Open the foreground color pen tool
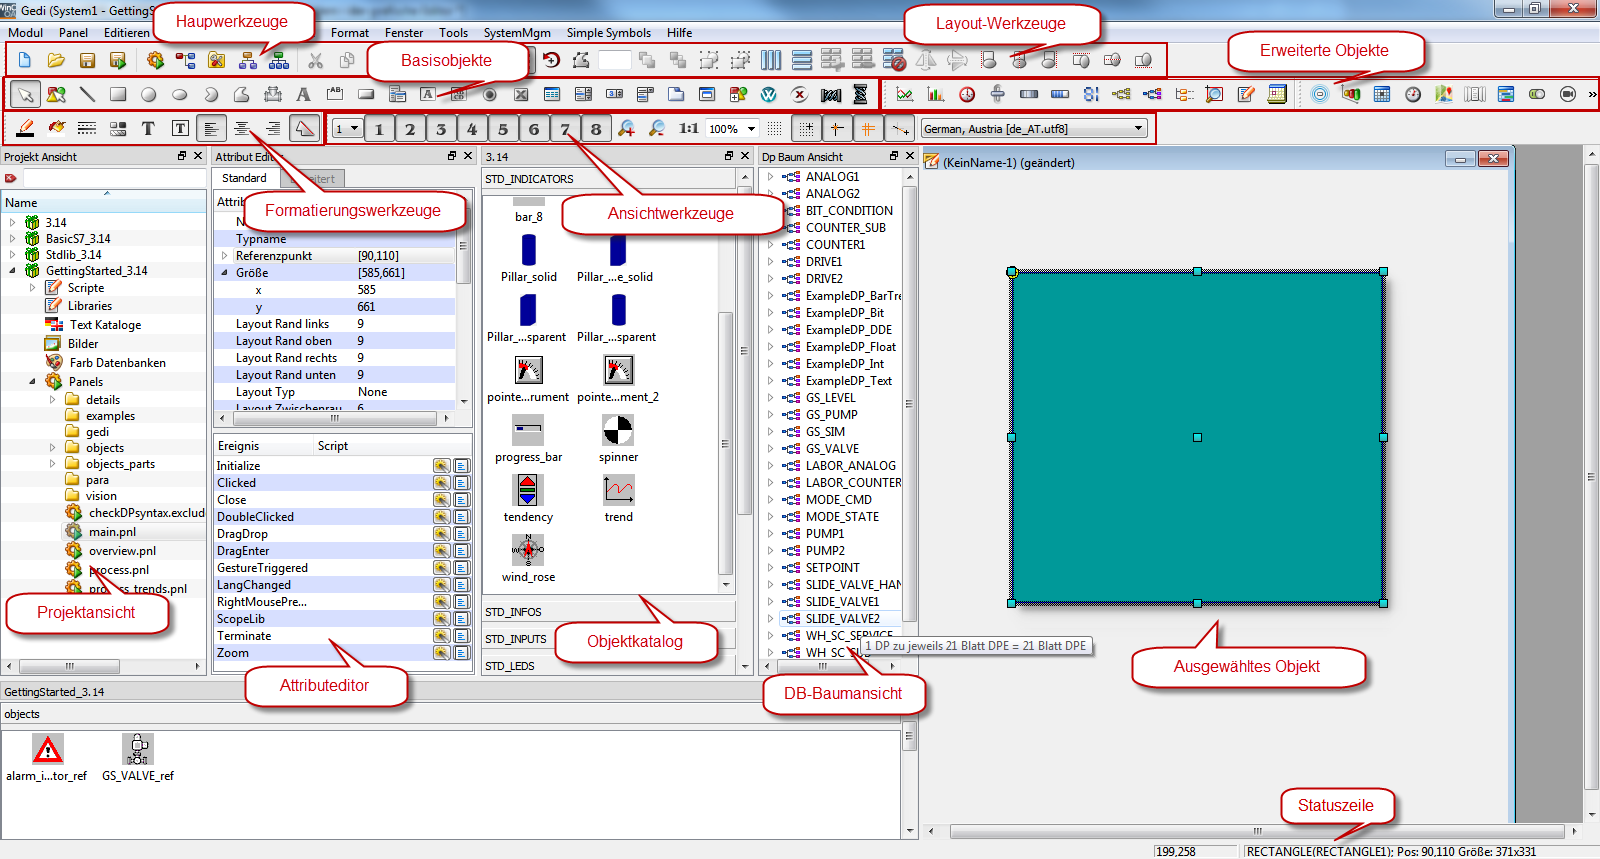The width and height of the screenshot is (1600, 859). 26,128
